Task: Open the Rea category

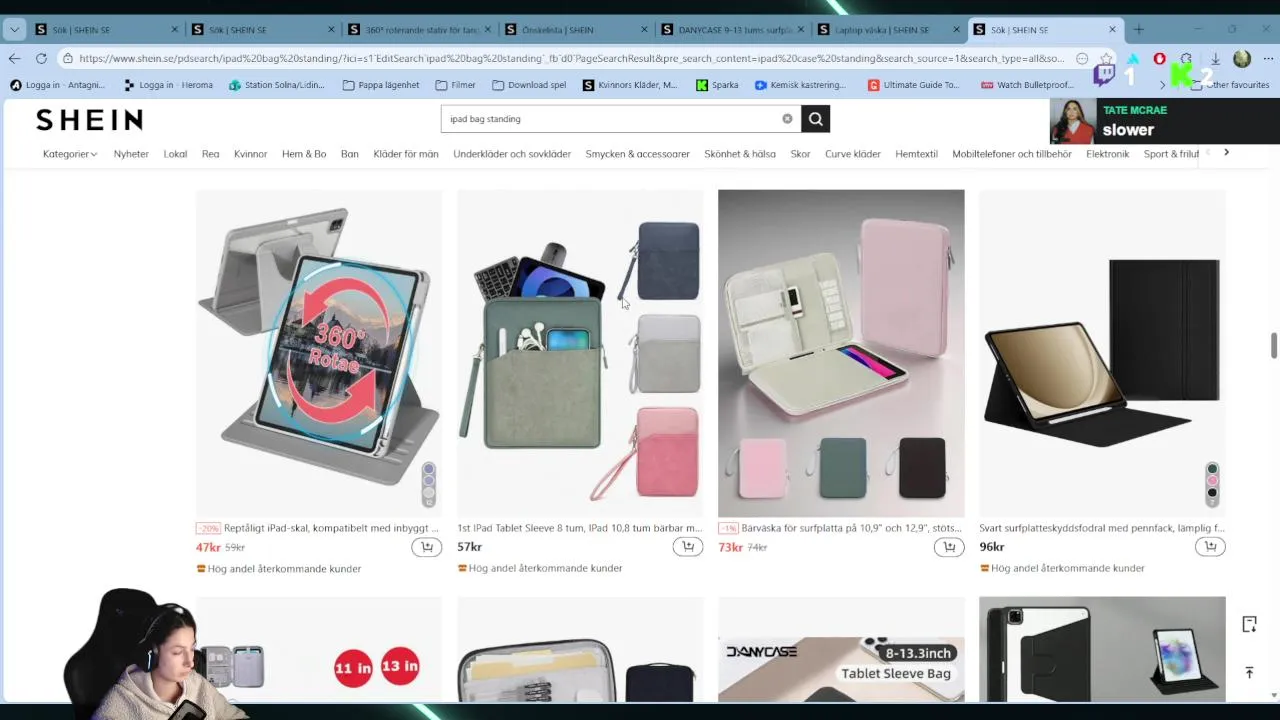Action: tap(210, 154)
